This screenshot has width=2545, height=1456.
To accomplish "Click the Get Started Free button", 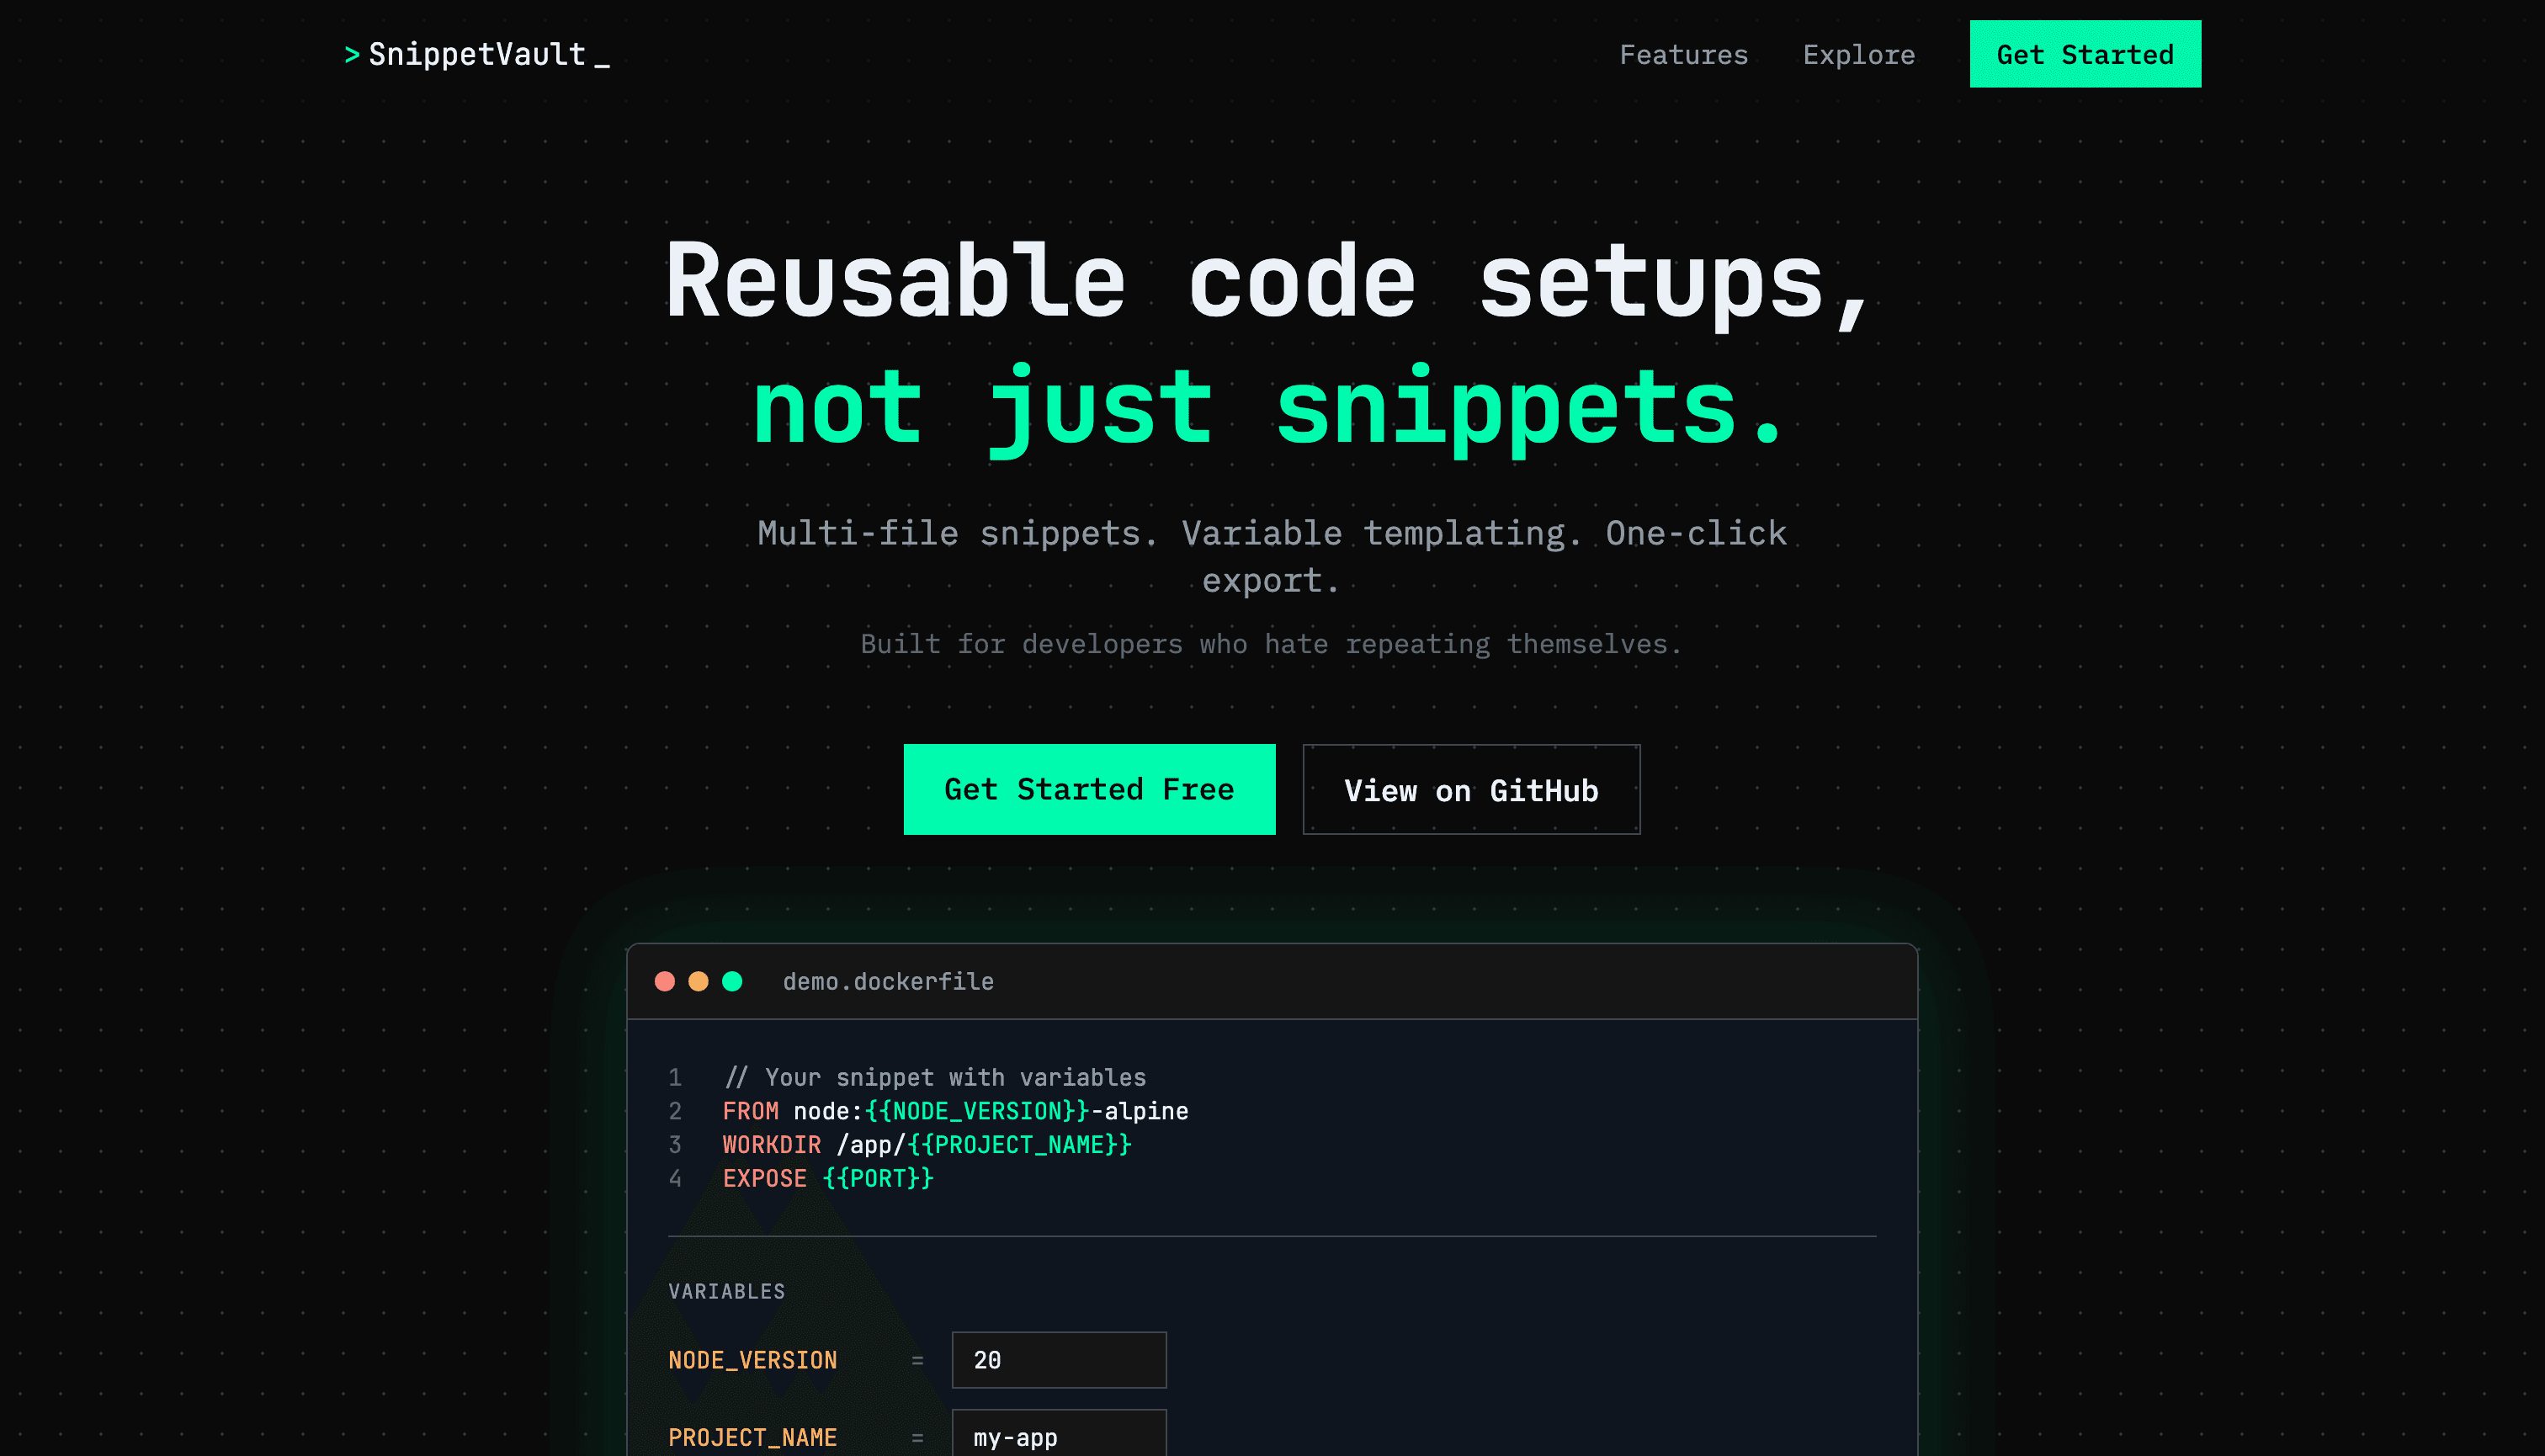I will 1088,789.
